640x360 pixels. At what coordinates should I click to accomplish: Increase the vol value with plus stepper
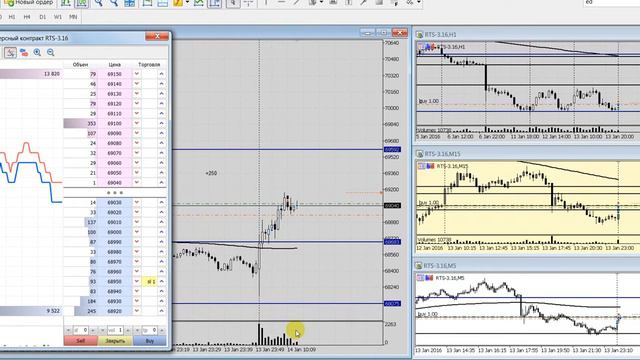[128, 330]
